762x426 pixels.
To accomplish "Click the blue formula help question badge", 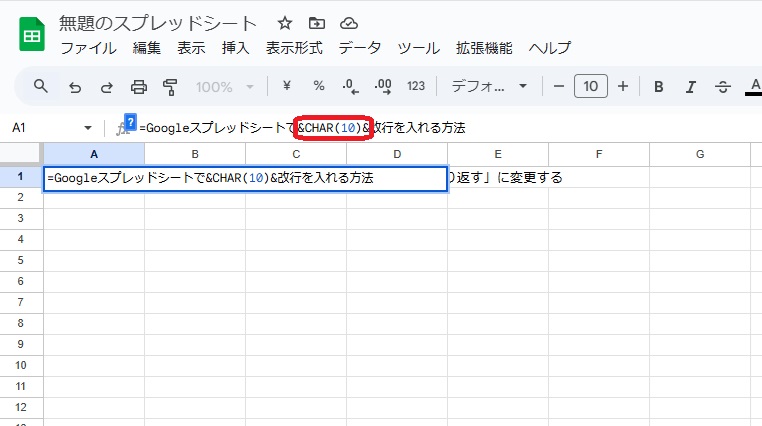I will [x=130, y=122].
